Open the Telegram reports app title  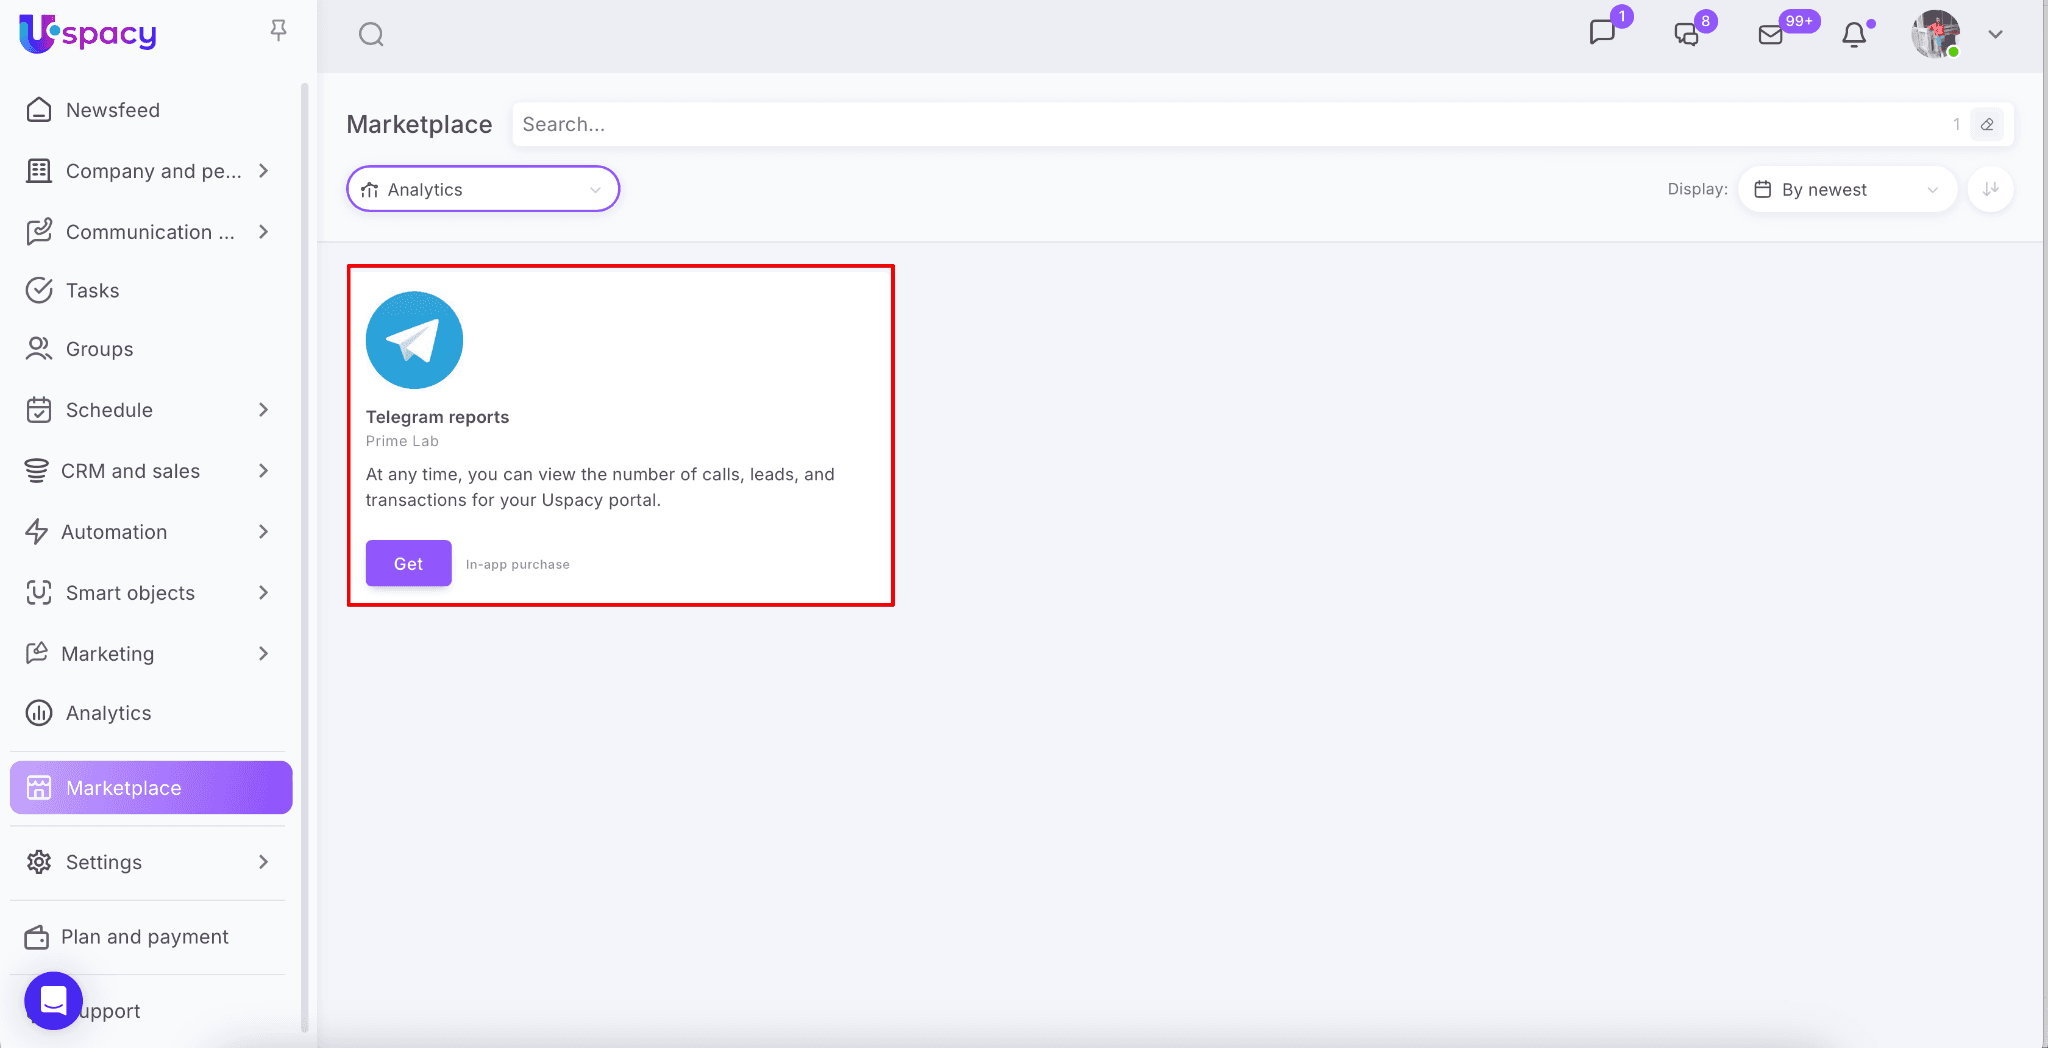(x=437, y=417)
